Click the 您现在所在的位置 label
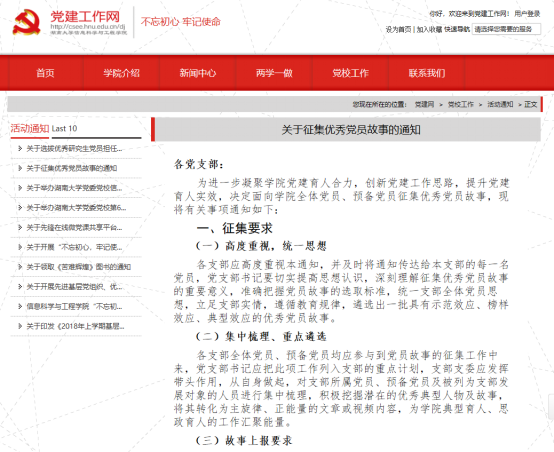The image size is (554, 452). click(379, 104)
